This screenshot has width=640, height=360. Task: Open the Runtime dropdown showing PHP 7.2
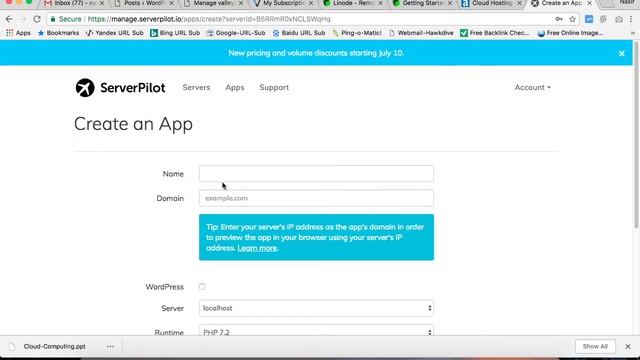316,330
